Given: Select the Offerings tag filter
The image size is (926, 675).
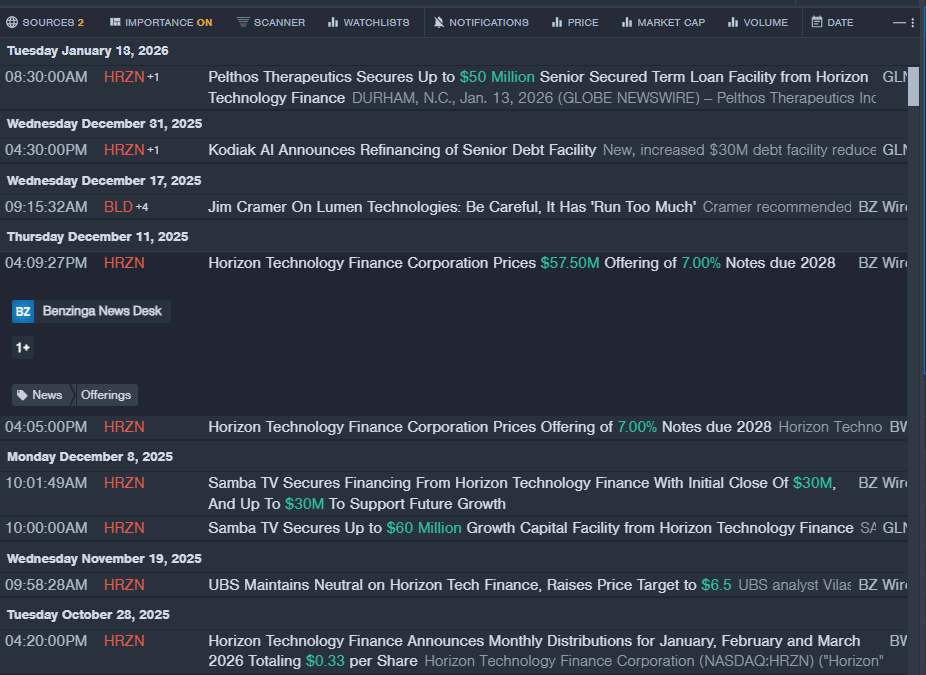Looking at the screenshot, I should (x=106, y=394).
